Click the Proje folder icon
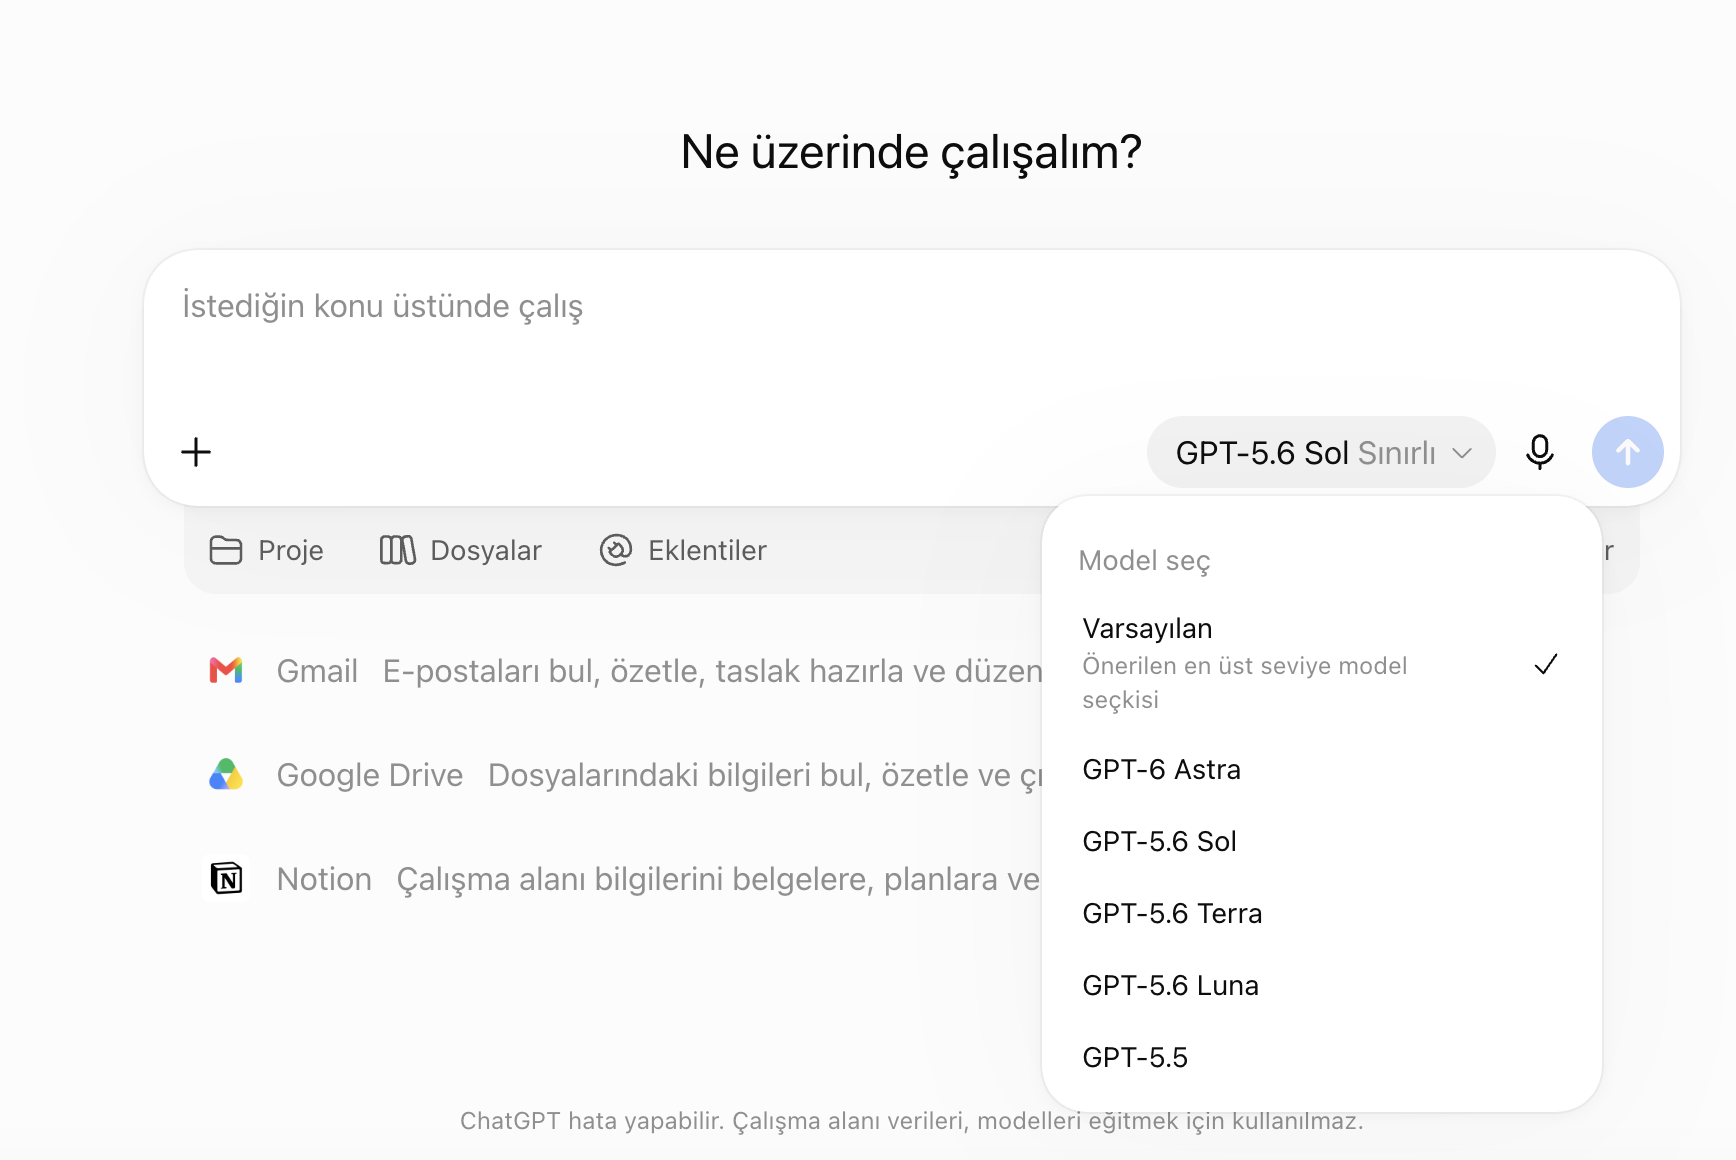The height and width of the screenshot is (1160, 1736). tap(226, 550)
